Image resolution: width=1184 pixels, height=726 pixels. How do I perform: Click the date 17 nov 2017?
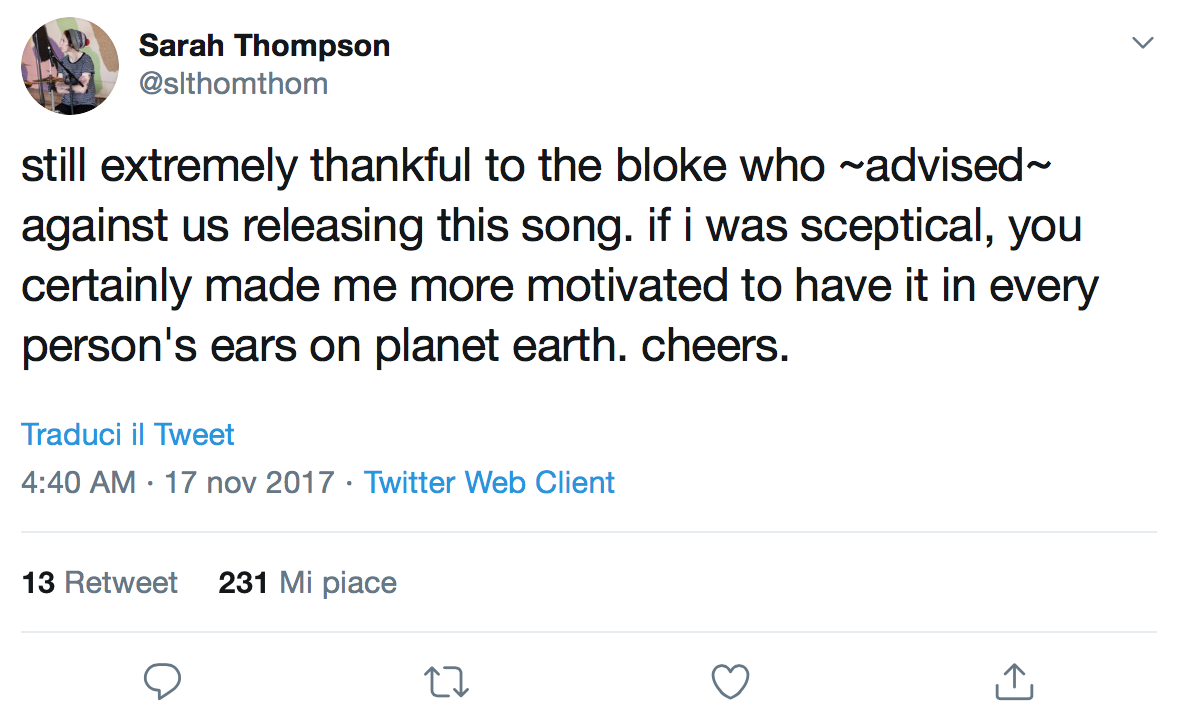click(x=249, y=483)
